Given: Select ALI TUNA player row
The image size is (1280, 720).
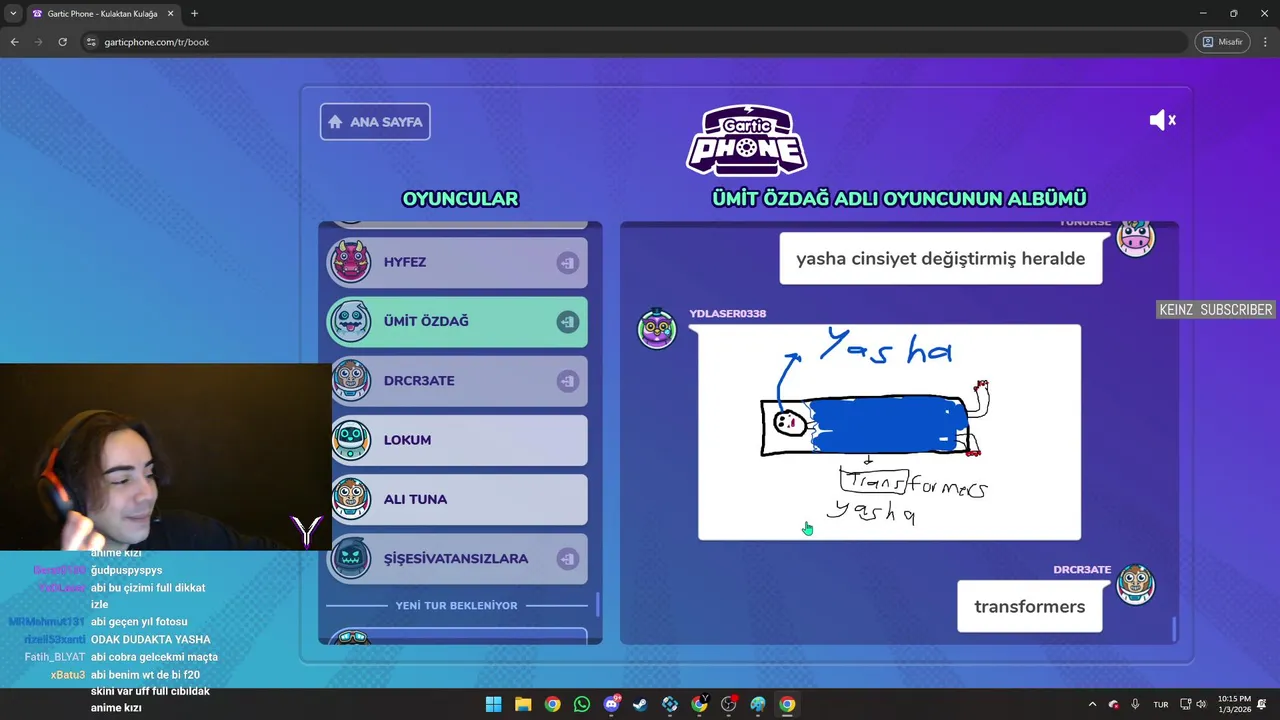Looking at the screenshot, I should pyautogui.click(x=458, y=499).
